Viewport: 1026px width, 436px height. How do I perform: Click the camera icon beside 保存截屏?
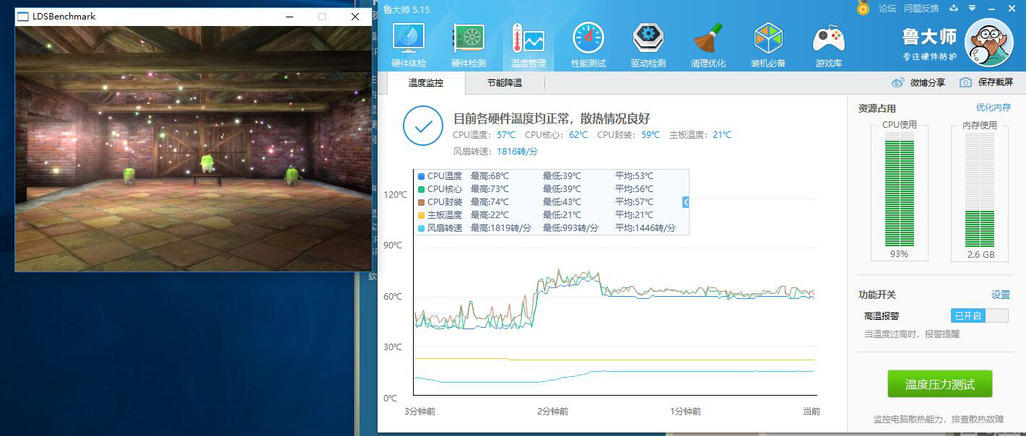(965, 82)
